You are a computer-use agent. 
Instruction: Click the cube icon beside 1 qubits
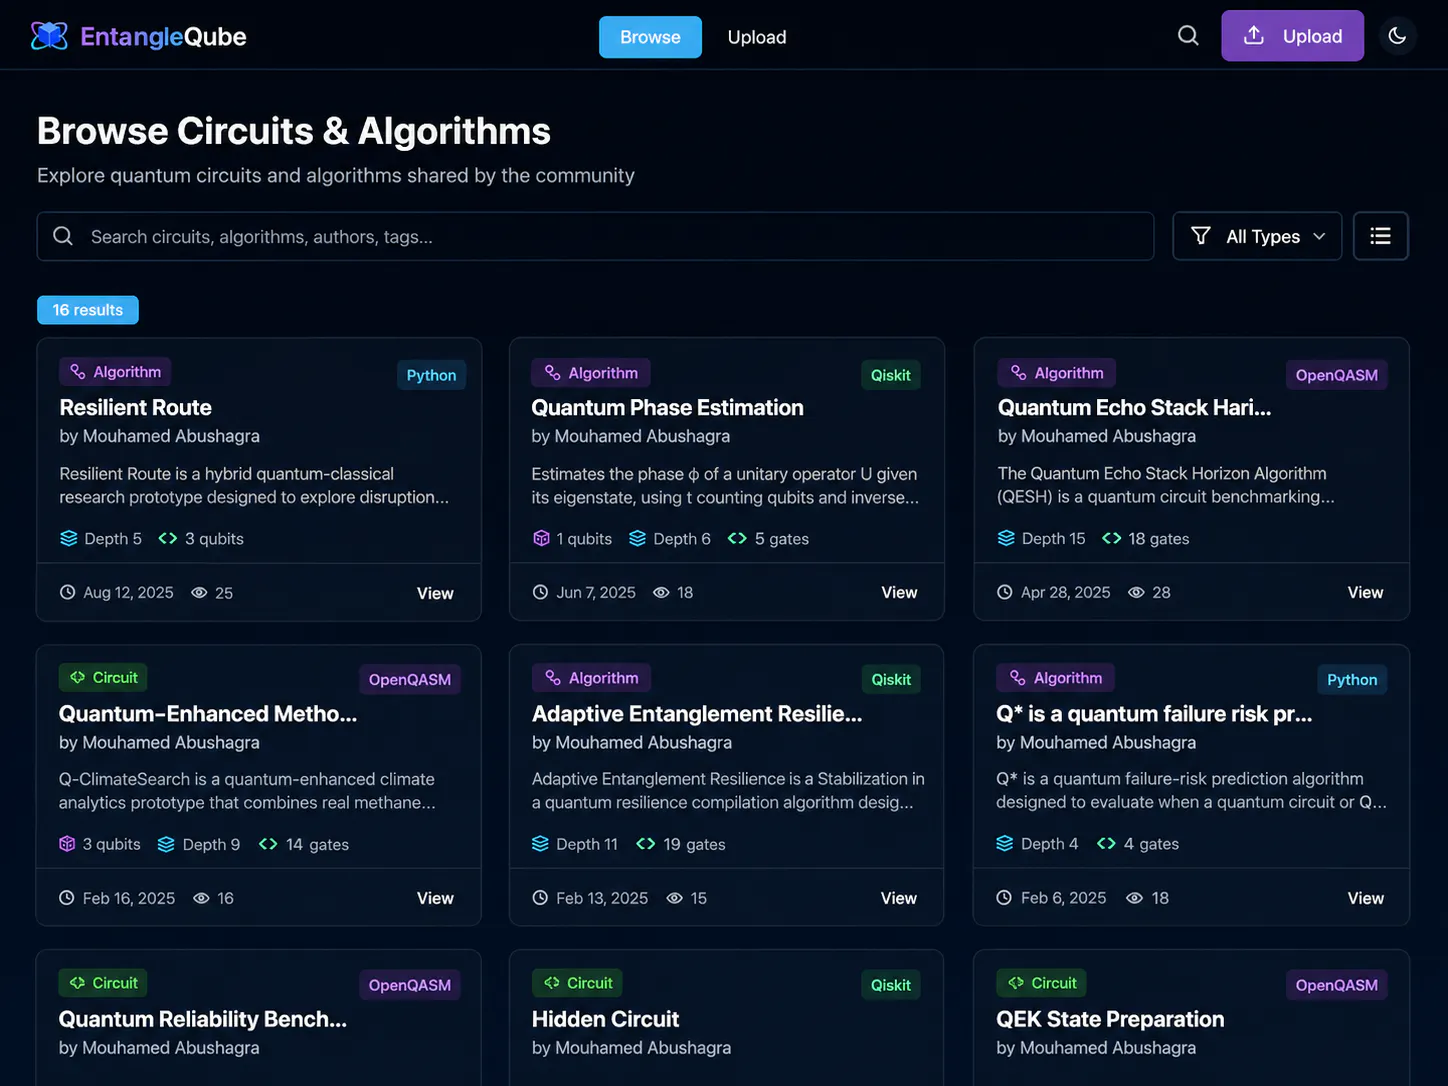[x=541, y=538]
